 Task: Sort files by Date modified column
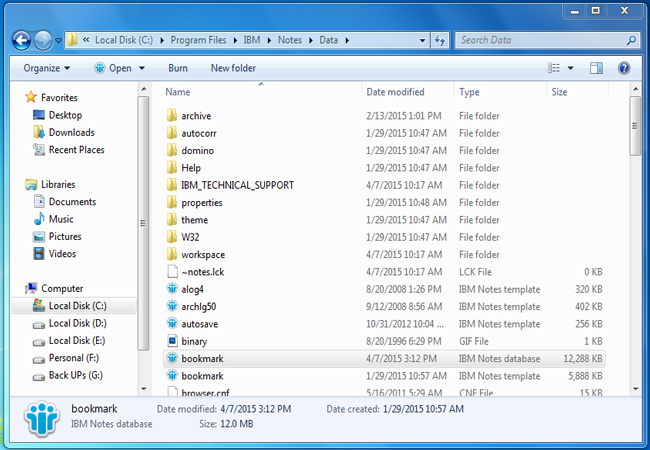point(395,92)
